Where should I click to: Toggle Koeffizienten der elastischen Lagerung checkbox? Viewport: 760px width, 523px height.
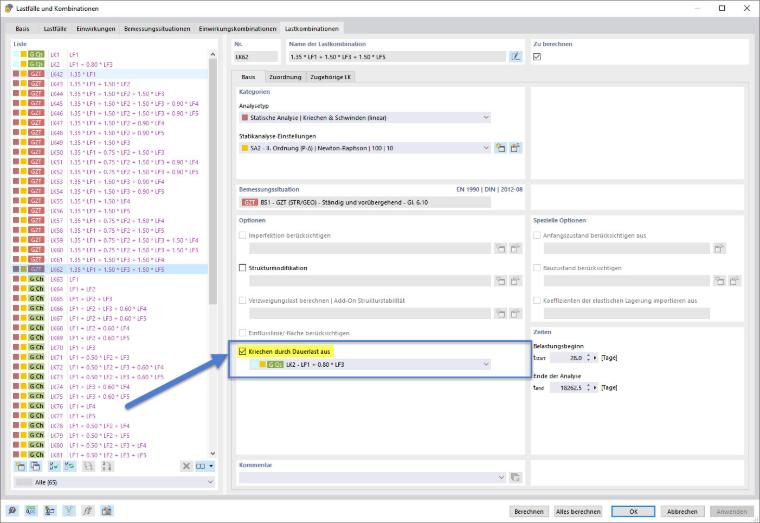coord(537,301)
